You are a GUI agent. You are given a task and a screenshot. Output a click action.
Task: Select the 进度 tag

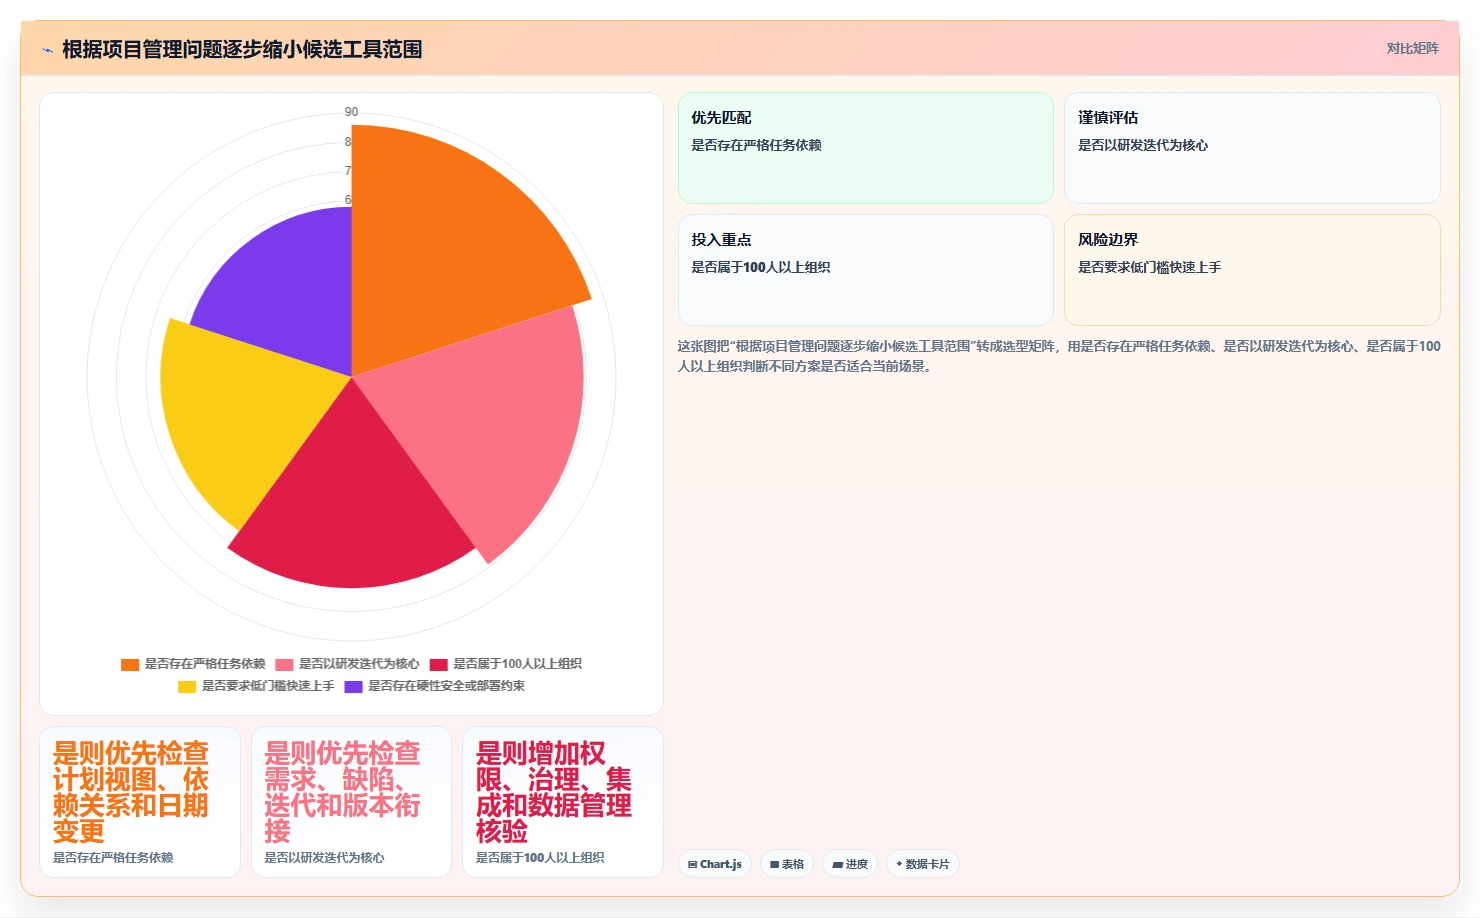[850, 864]
